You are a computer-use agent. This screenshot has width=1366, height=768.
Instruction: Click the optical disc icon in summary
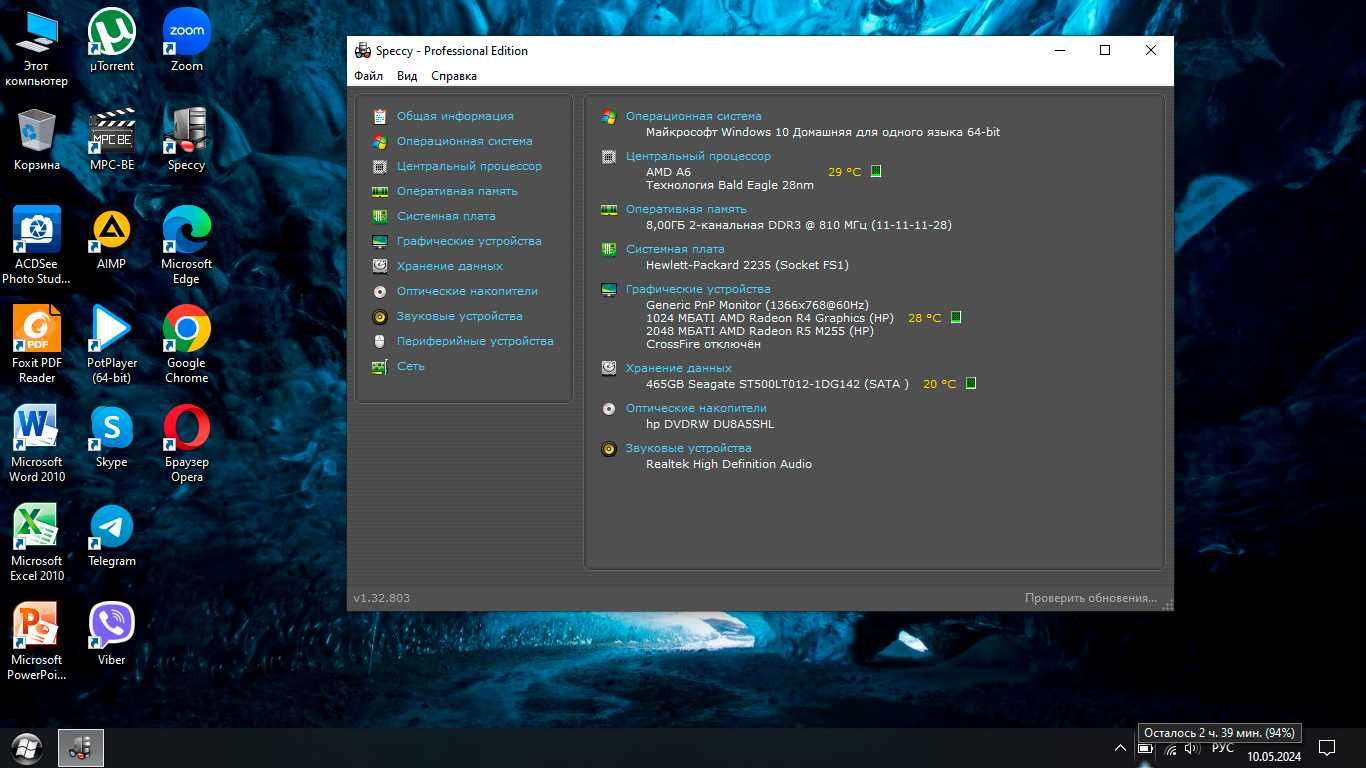608,408
